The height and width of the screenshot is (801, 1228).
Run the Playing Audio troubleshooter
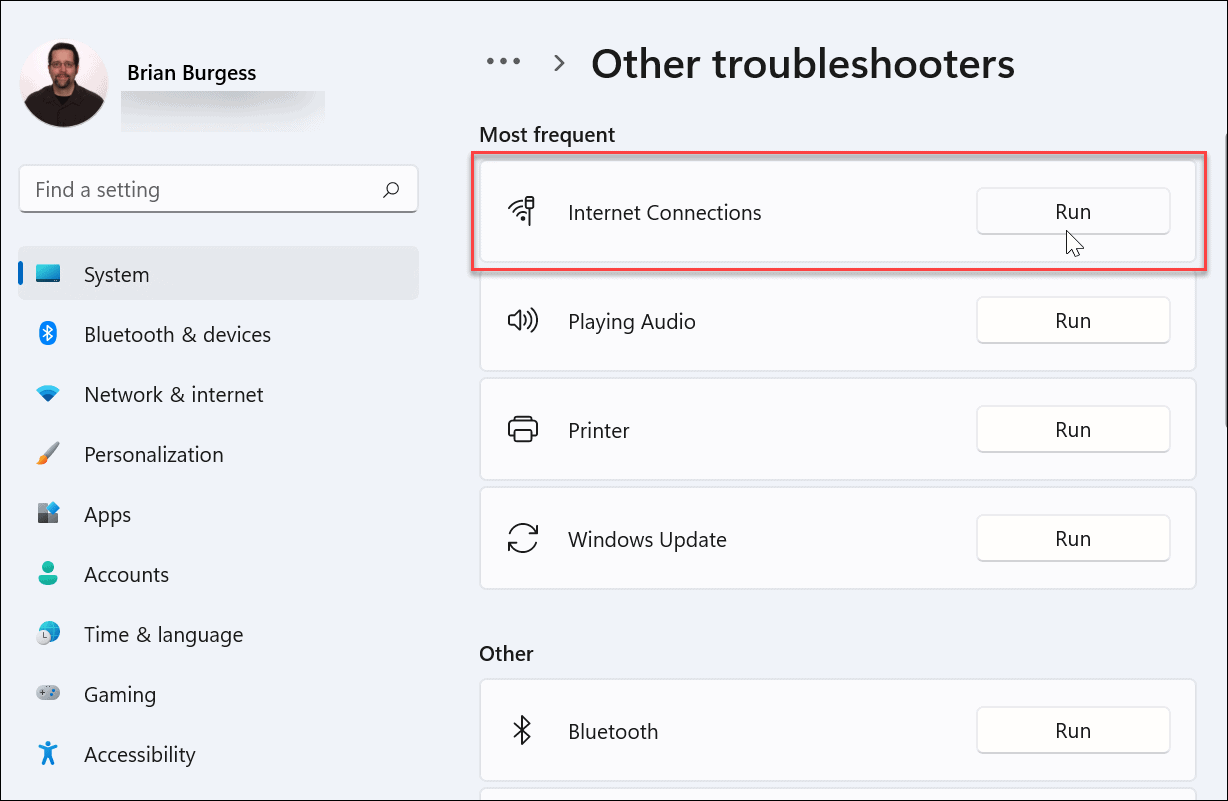pyautogui.click(x=1072, y=321)
